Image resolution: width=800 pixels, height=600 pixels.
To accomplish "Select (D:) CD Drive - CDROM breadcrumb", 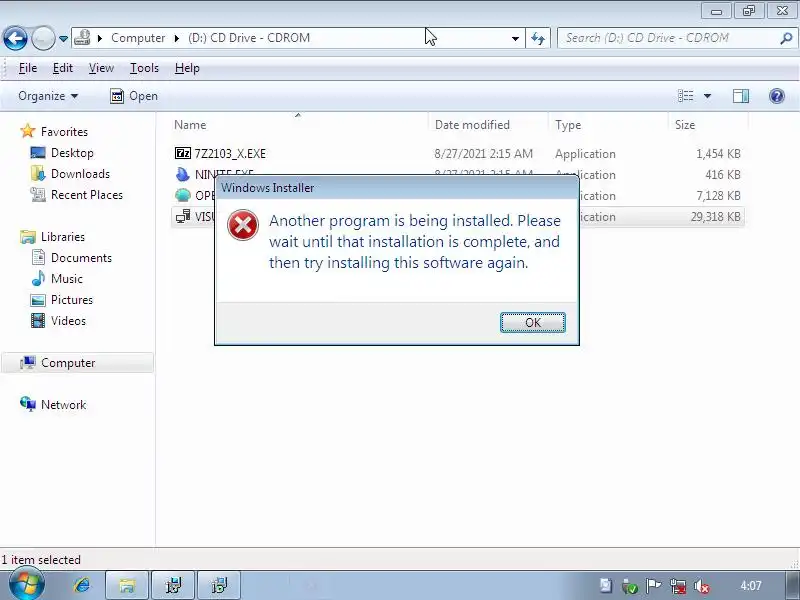I will [248, 38].
